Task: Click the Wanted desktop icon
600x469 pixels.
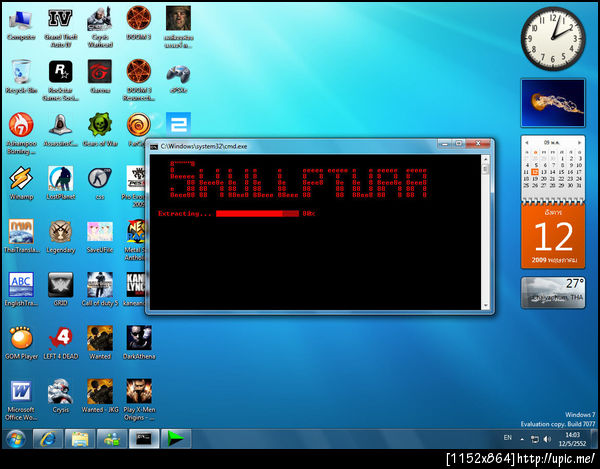Action: click(100, 342)
